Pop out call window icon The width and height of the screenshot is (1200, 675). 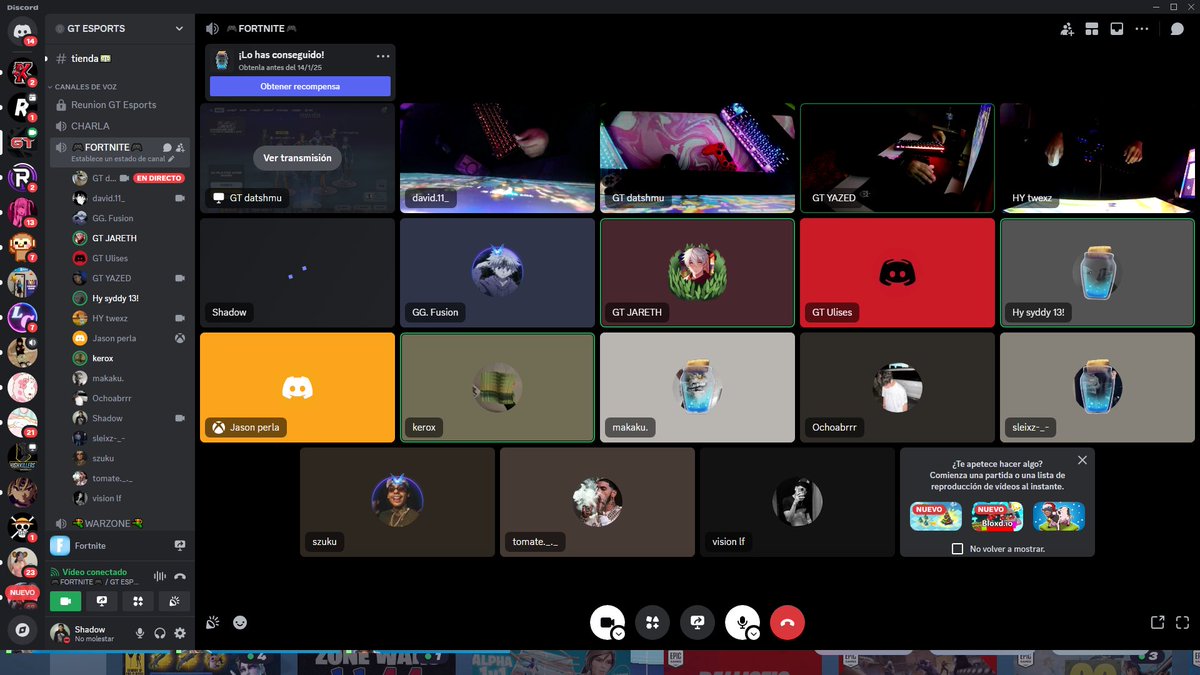(1157, 622)
